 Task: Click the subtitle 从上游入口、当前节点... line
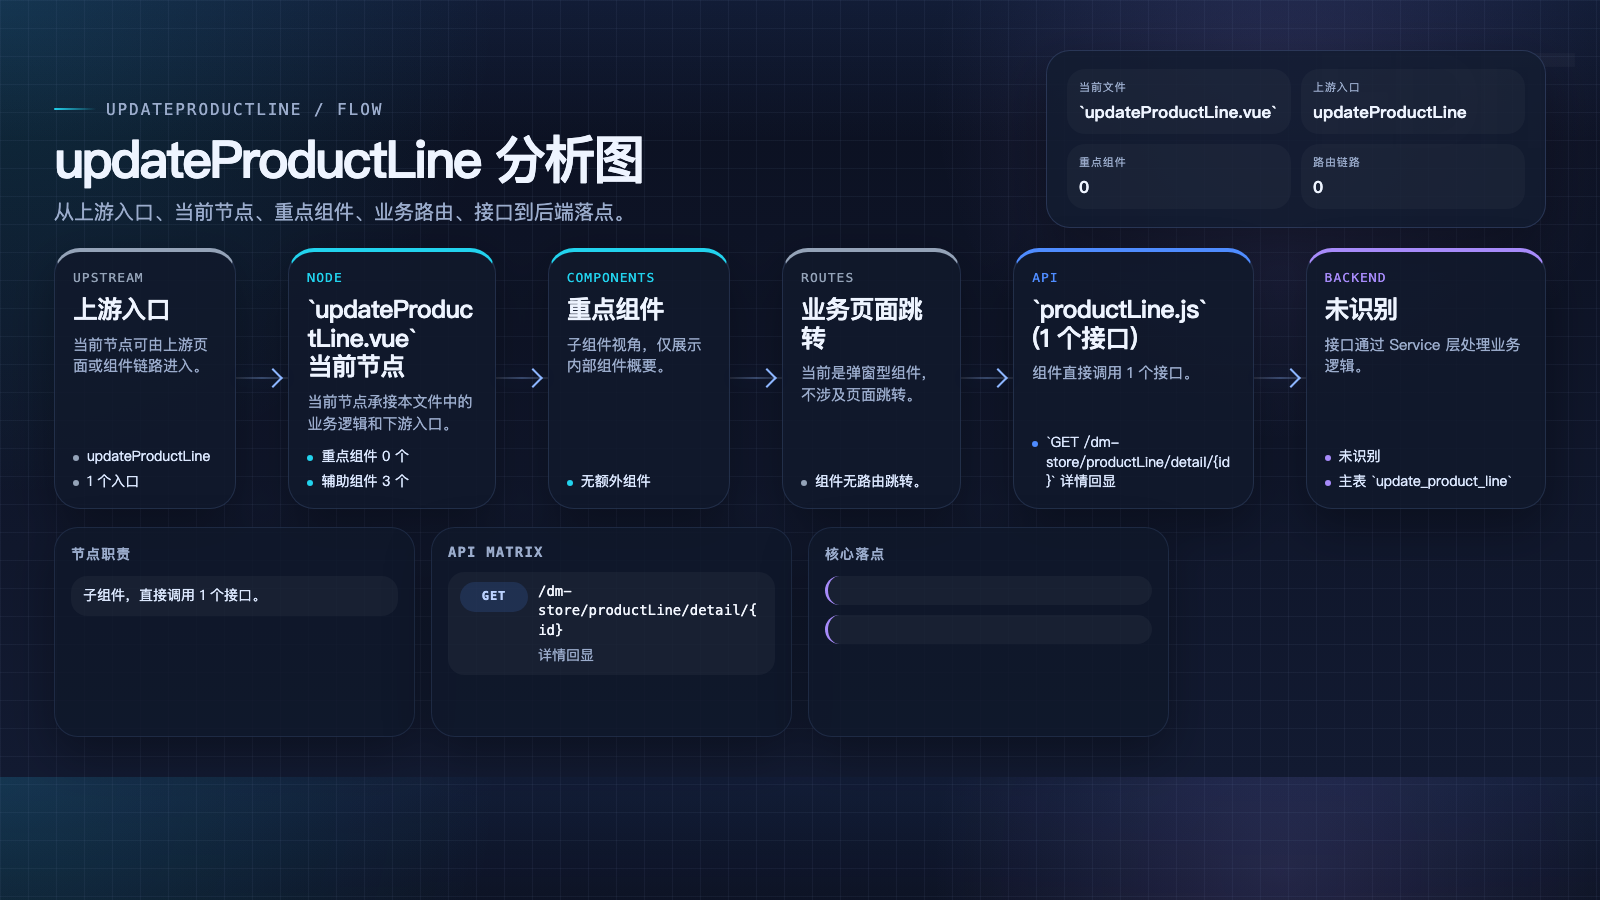click(x=344, y=212)
